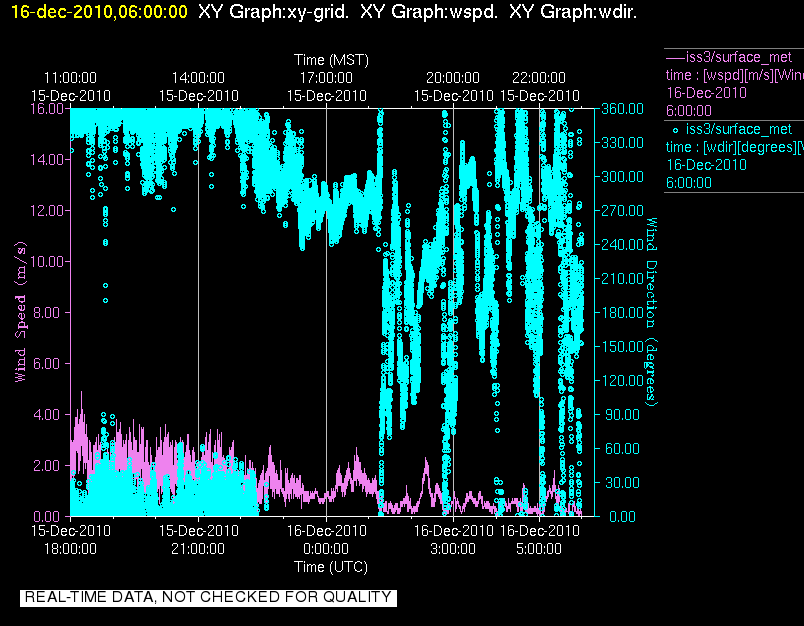Click the 120.00 wind direction tick value
The image size is (804, 626).
coord(622,380)
